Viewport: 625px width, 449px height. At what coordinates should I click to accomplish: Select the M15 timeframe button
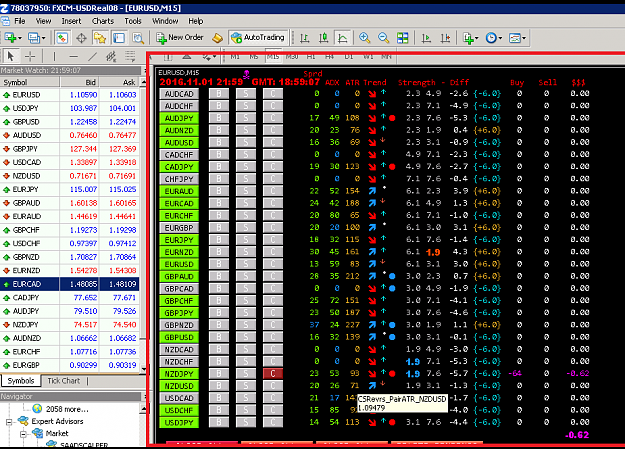tap(273, 57)
